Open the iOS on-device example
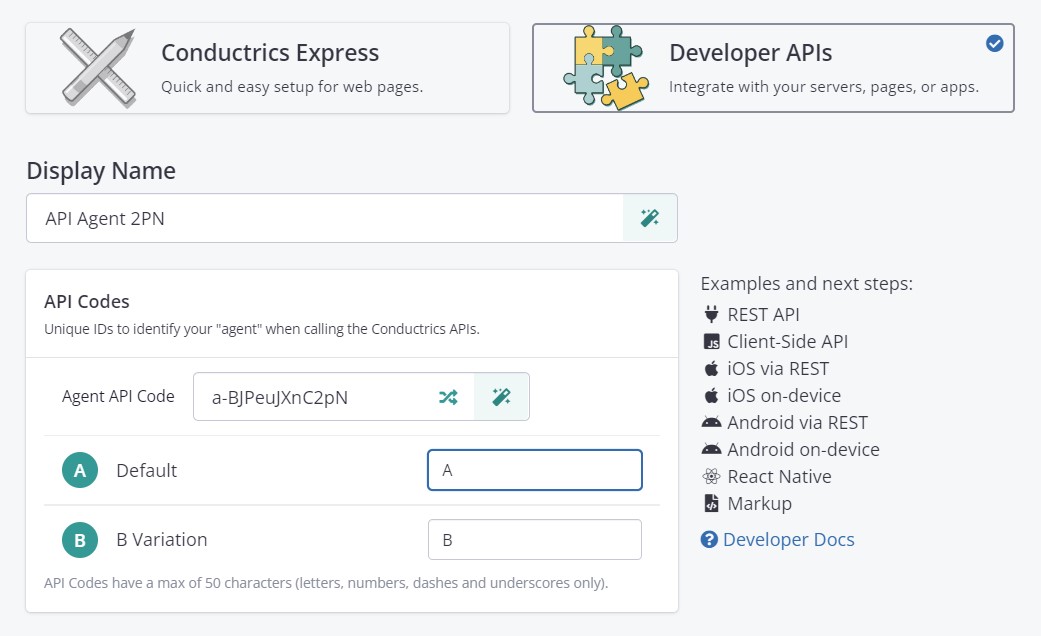 (x=784, y=396)
